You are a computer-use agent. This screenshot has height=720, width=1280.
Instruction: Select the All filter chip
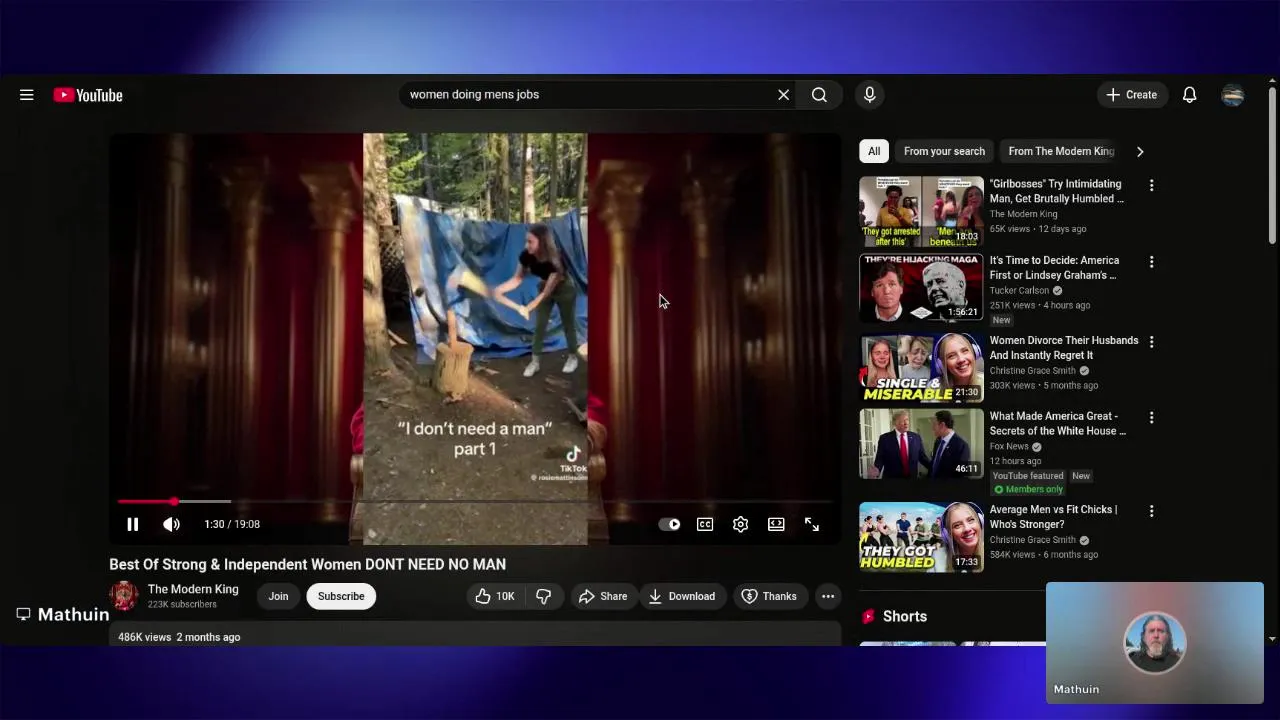click(x=874, y=151)
